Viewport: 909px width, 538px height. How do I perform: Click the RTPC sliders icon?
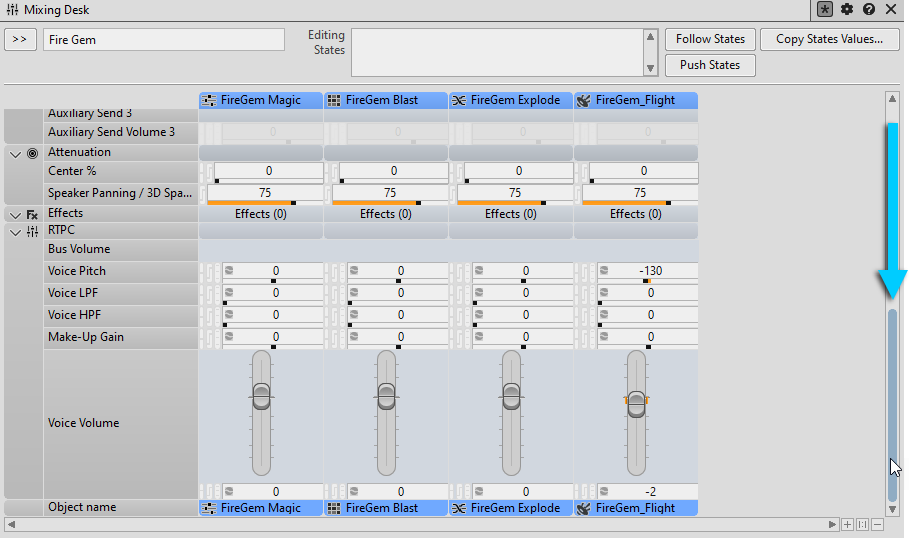32,231
